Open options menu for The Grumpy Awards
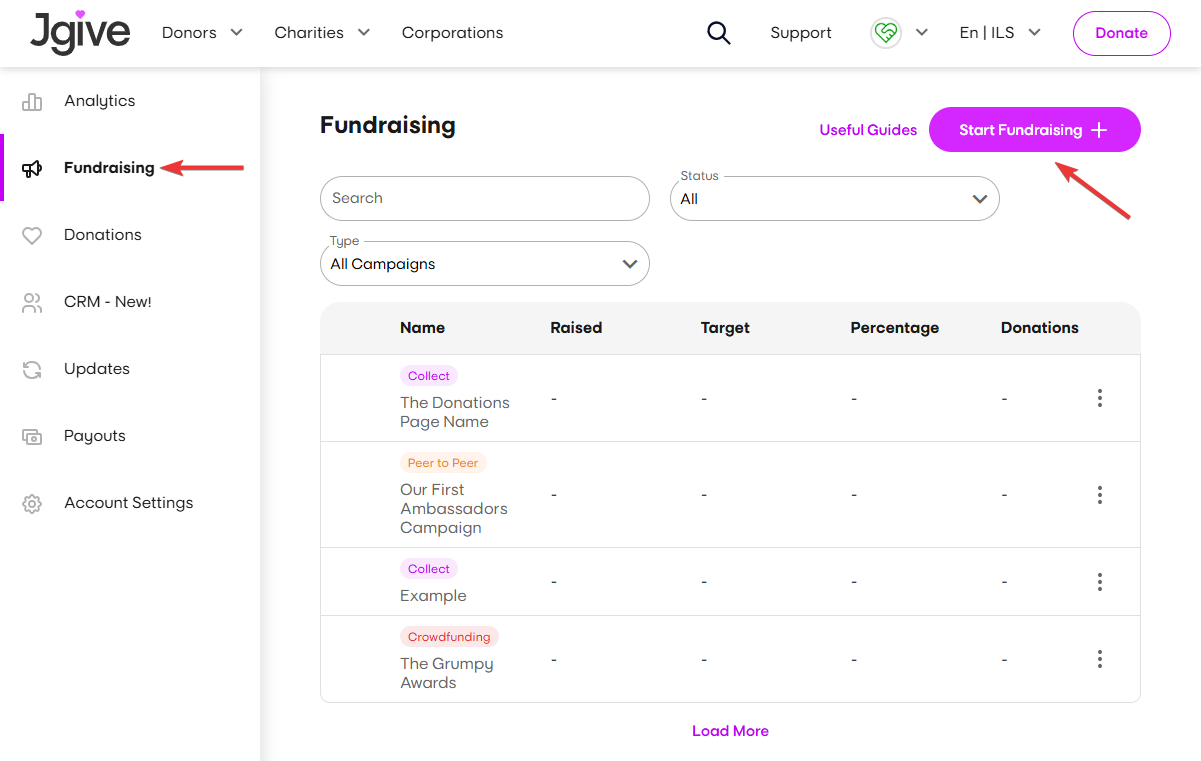 [1100, 659]
